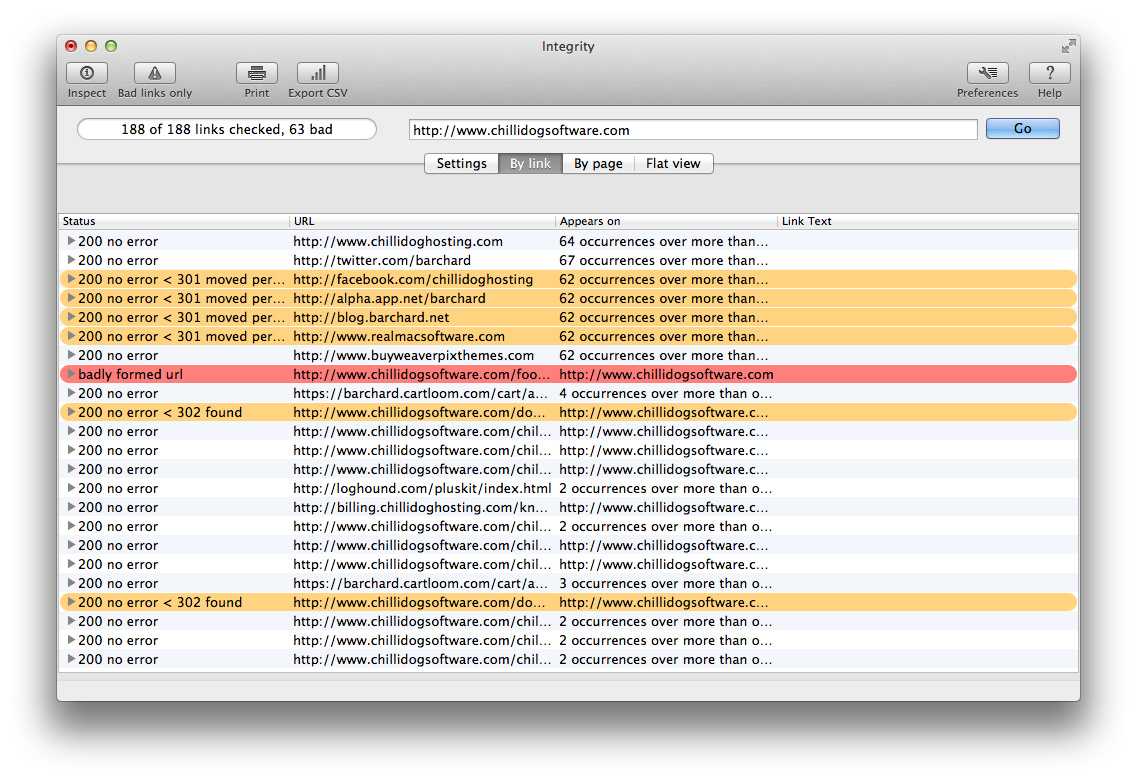This screenshot has height=780, width=1137.
Task: Open the Help button
Action: (x=1049, y=73)
